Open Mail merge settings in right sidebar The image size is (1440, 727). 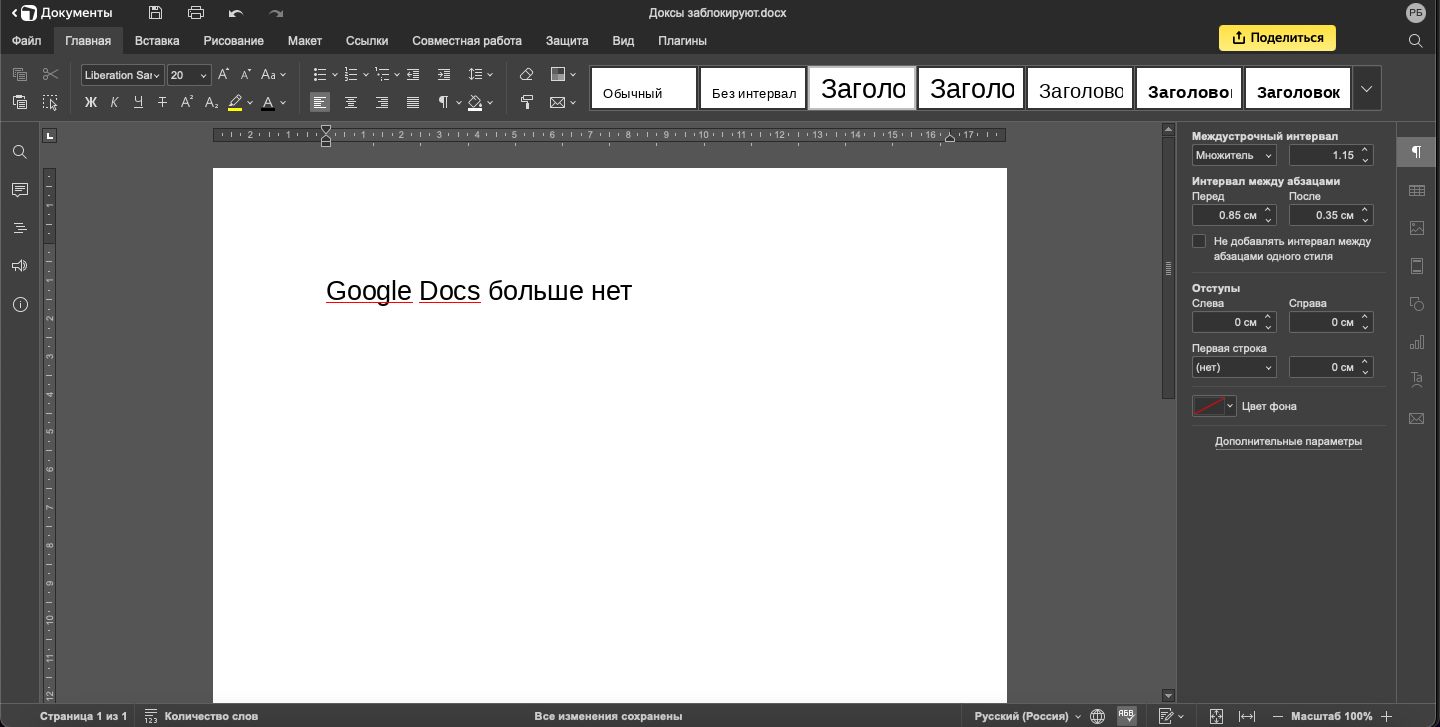click(1416, 418)
